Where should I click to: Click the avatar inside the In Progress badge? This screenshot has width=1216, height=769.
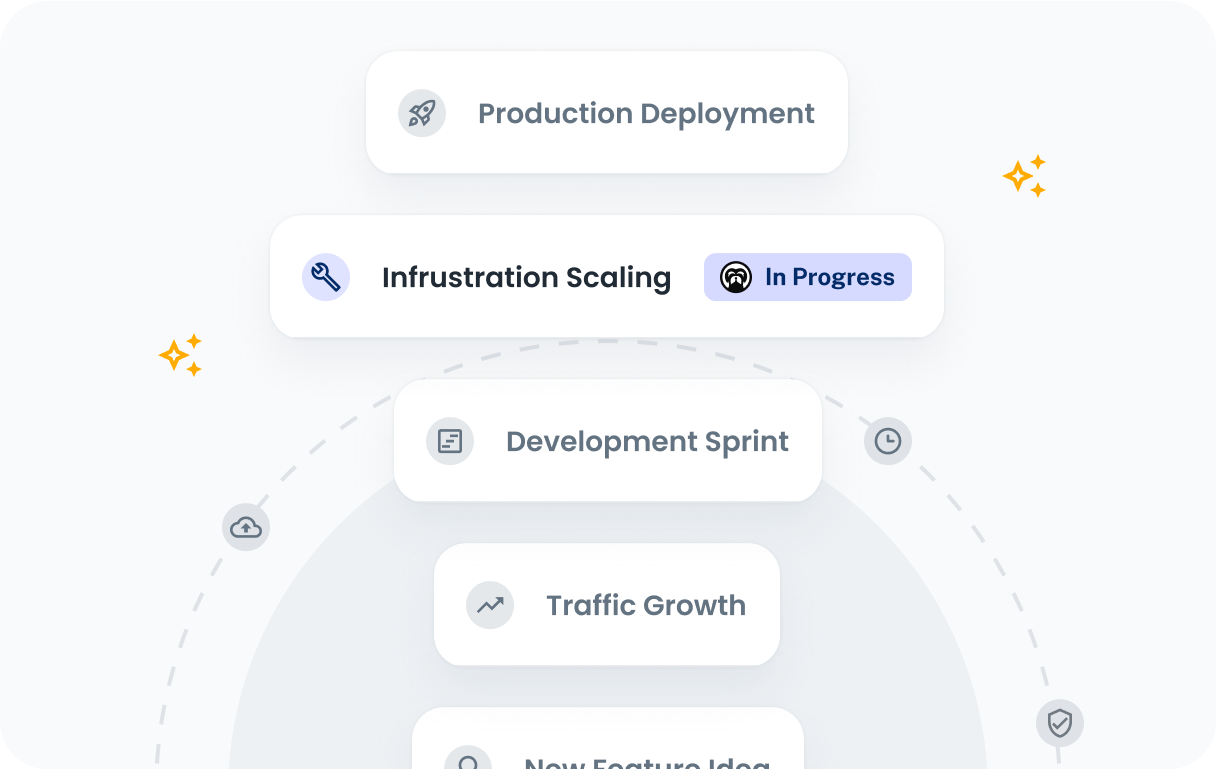tap(736, 277)
